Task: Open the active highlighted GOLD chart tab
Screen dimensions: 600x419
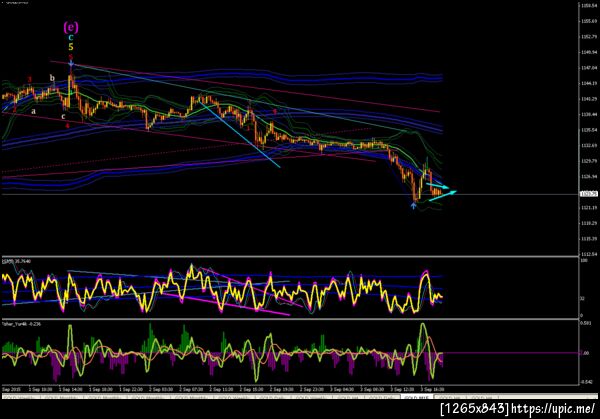Action: pos(417,398)
